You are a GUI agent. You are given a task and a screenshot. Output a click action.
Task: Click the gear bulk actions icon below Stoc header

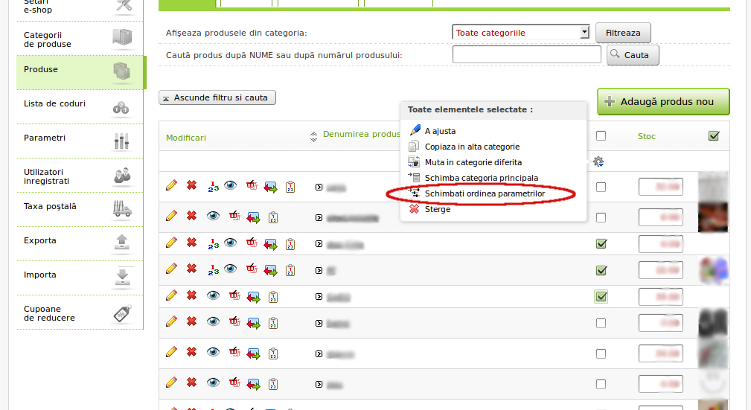pos(598,161)
